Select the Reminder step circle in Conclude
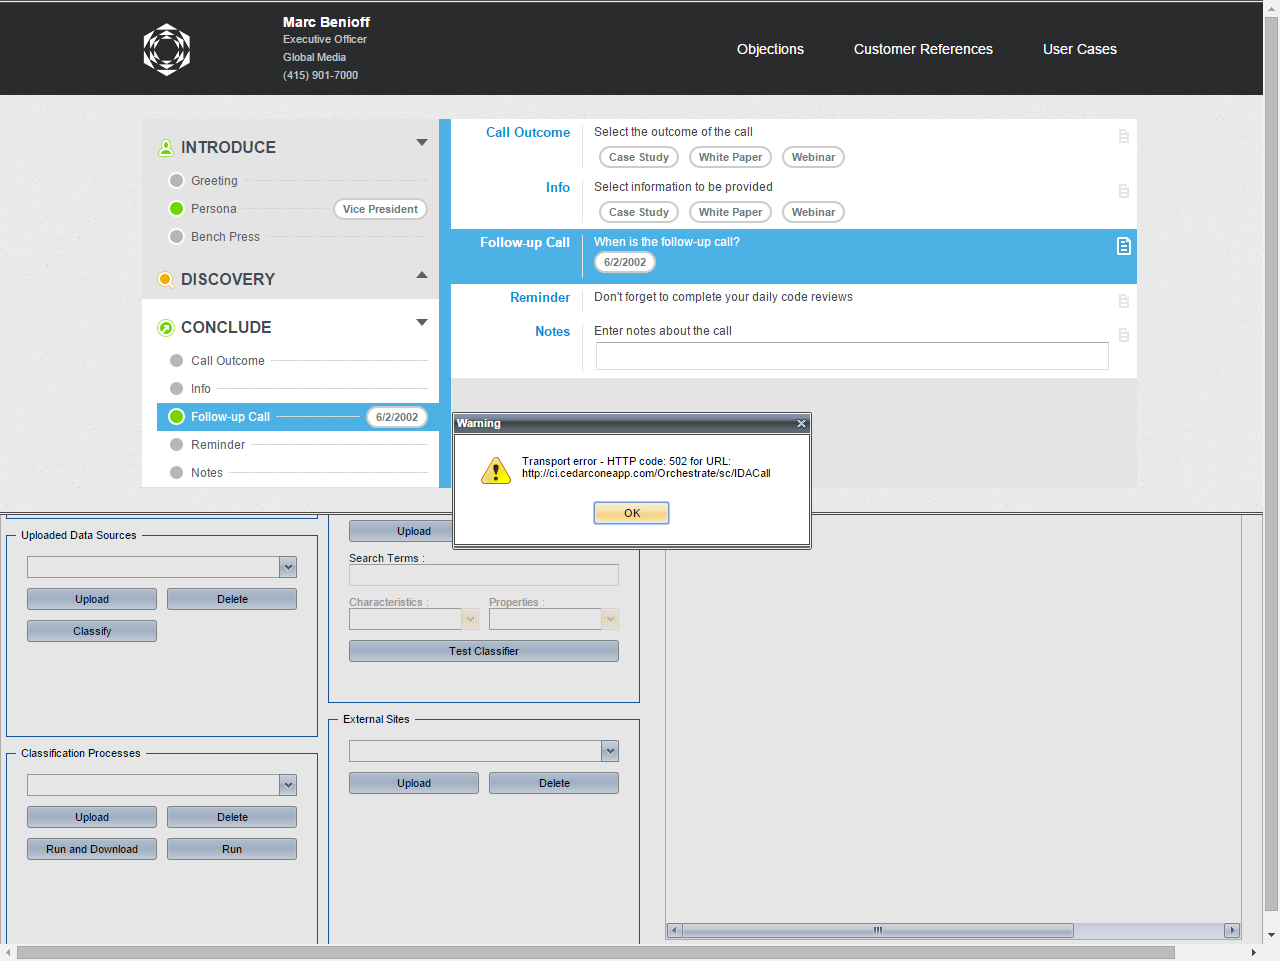The width and height of the screenshot is (1280, 961). click(x=176, y=445)
